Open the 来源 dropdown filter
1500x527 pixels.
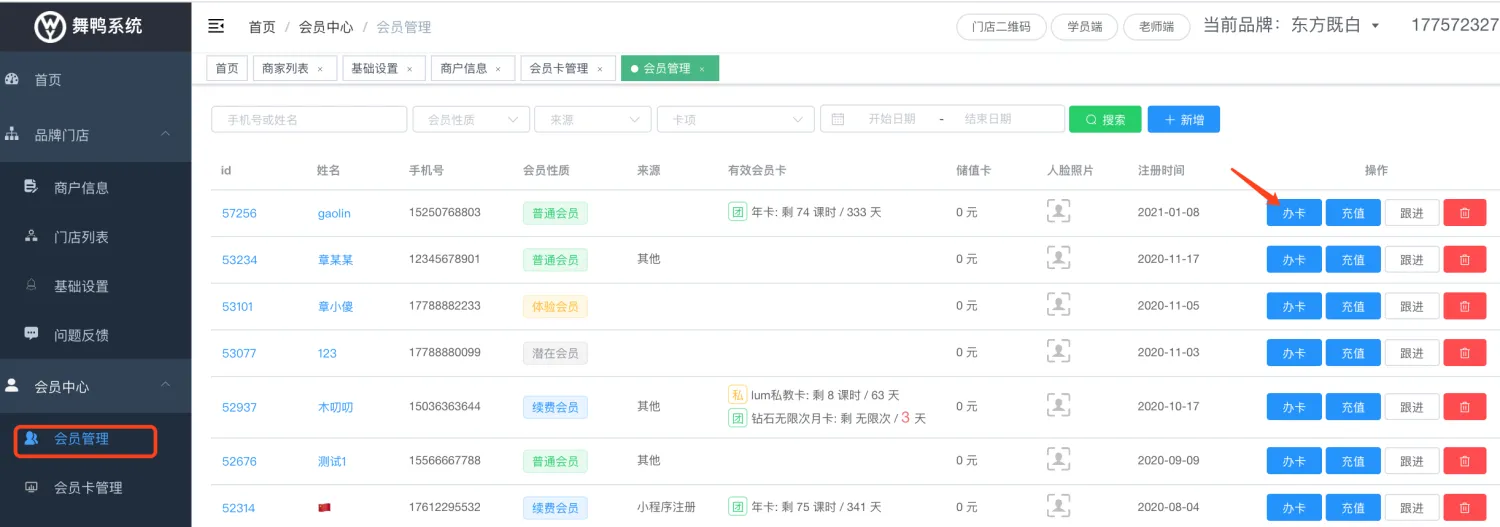tap(593, 119)
